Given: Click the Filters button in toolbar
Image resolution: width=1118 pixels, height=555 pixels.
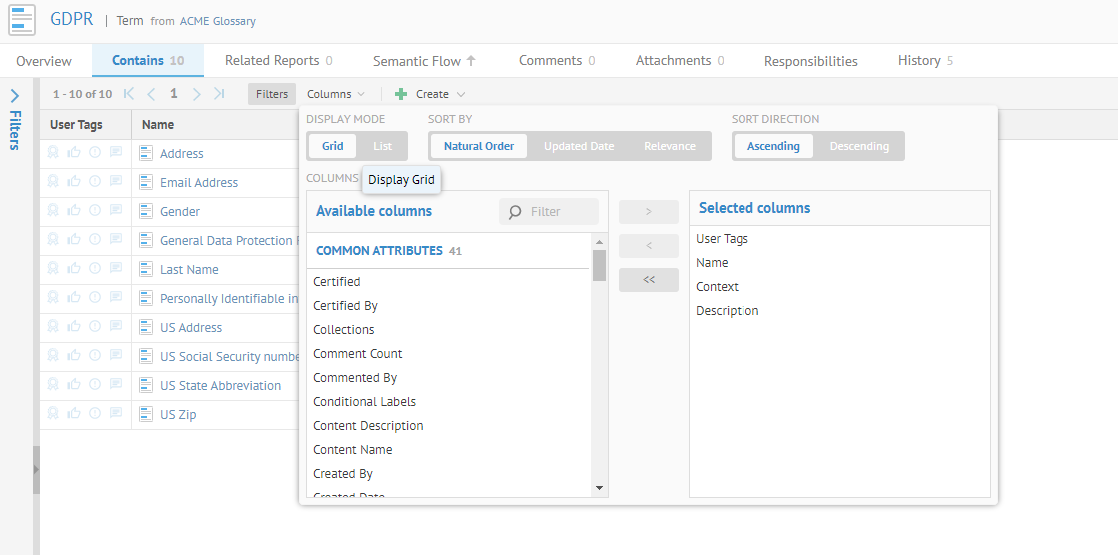Looking at the screenshot, I should pyautogui.click(x=272, y=94).
